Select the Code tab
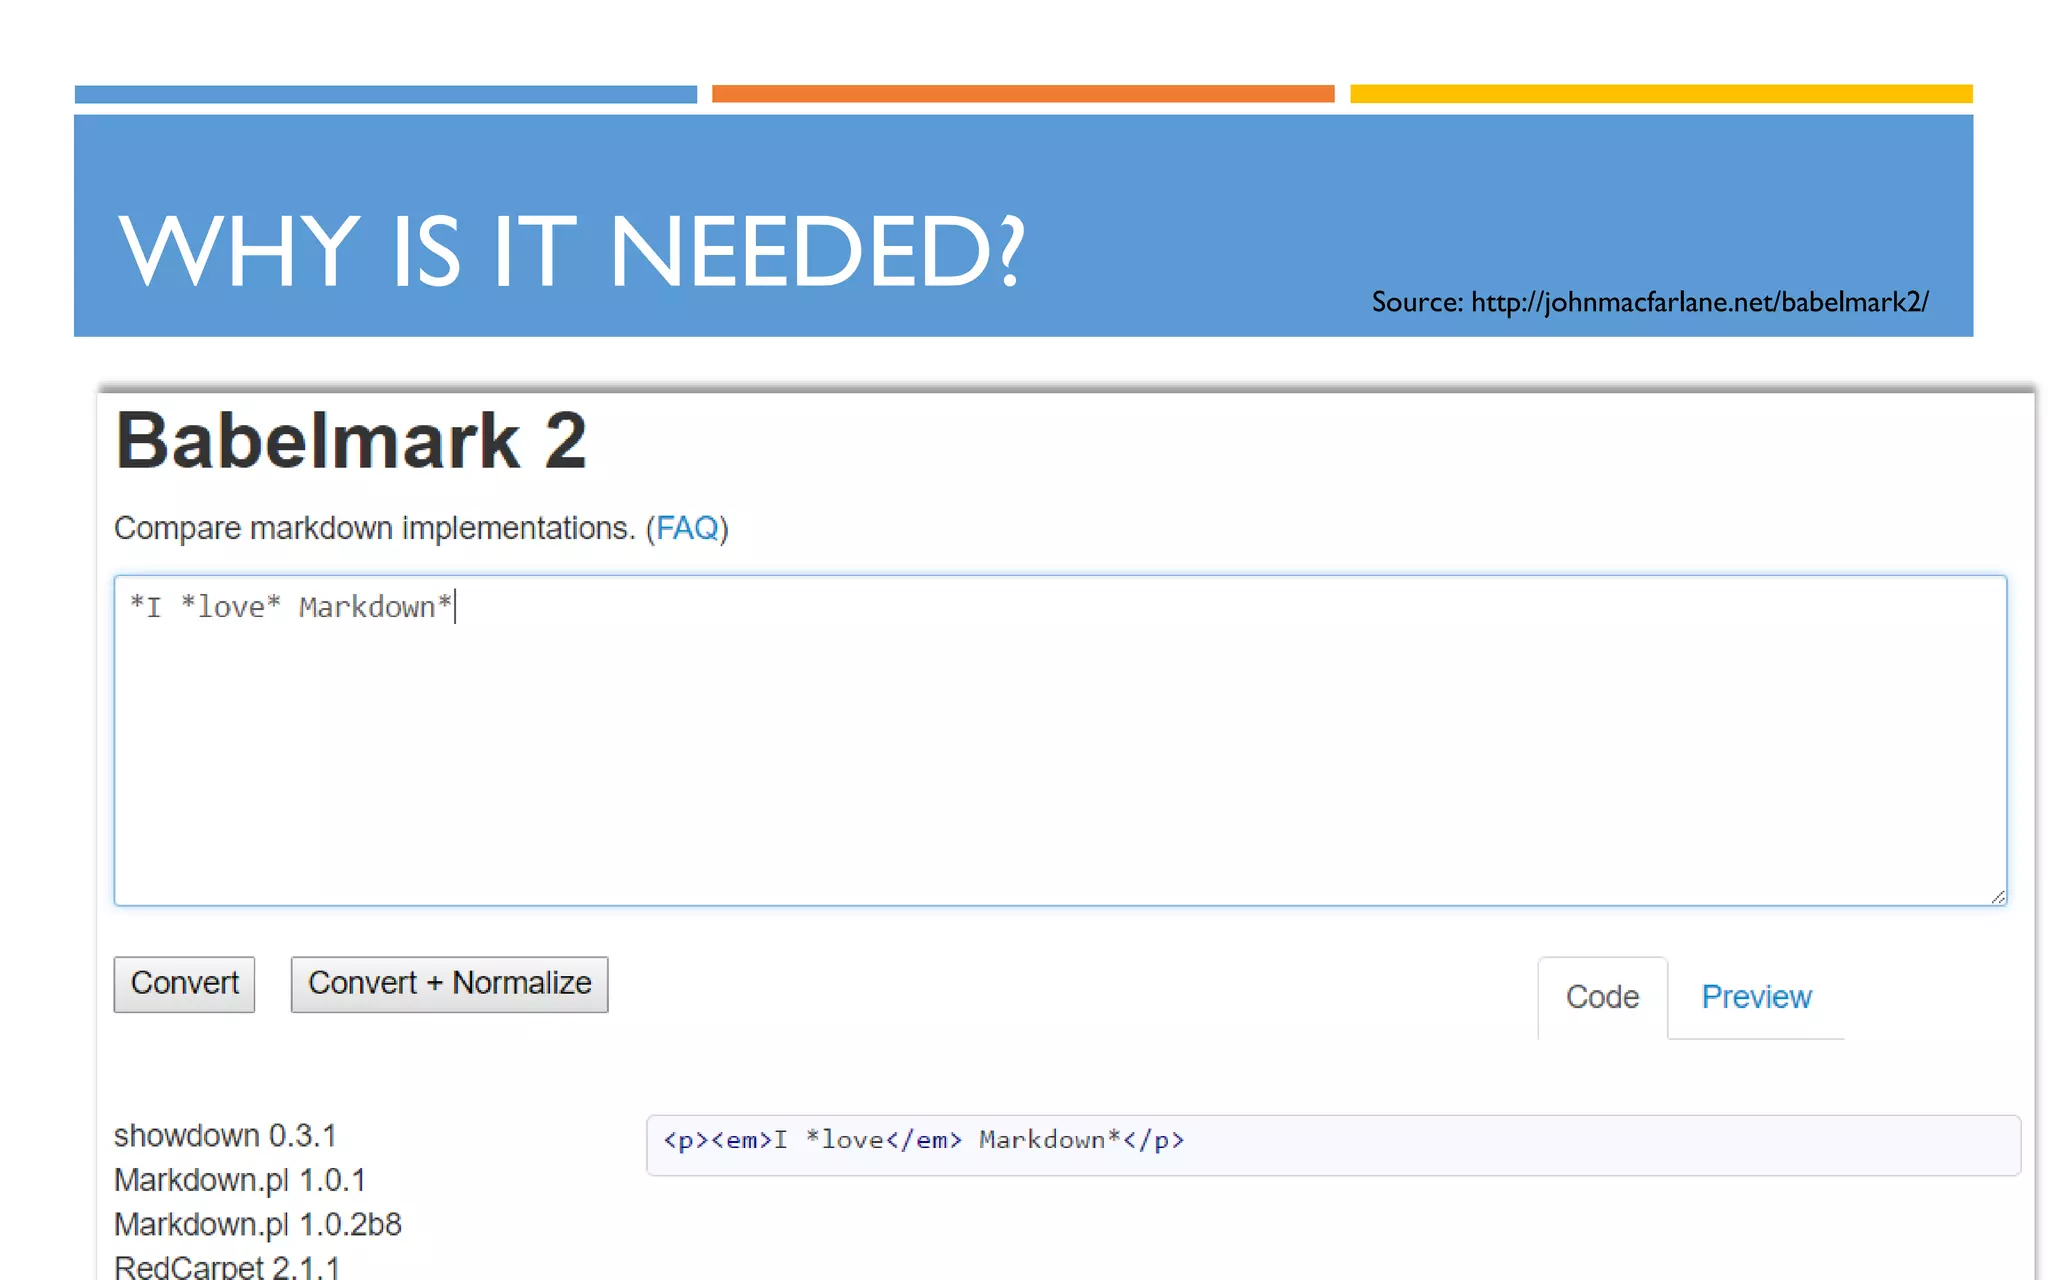Screen dimensions: 2048x1280 pyautogui.click(x=1602, y=997)
